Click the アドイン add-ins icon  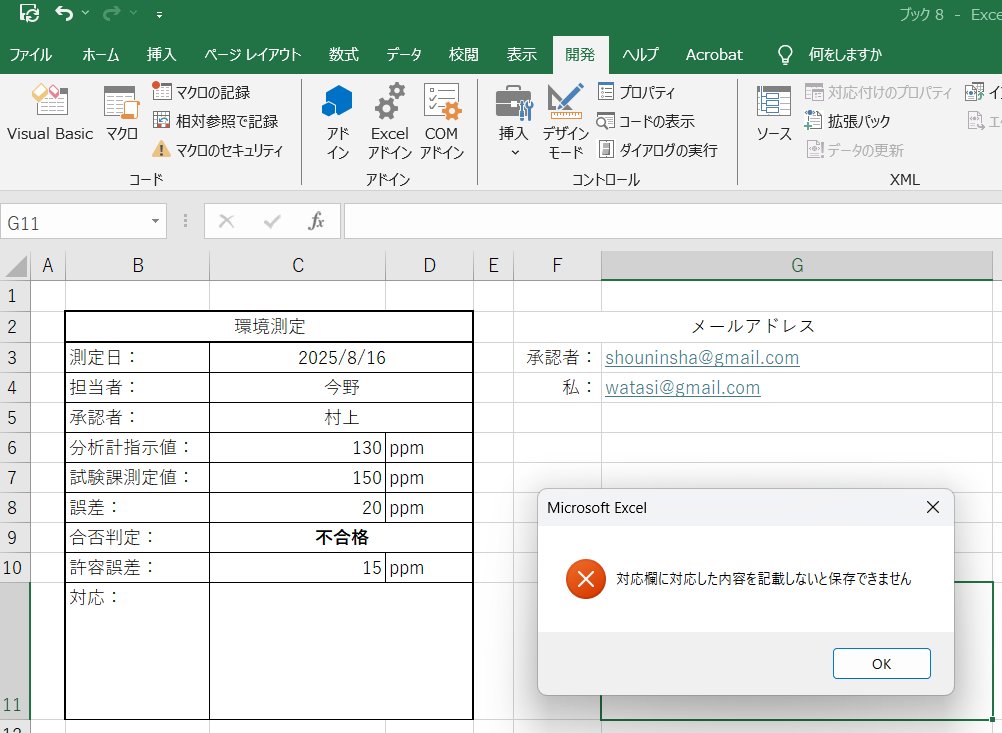(337, 121)
